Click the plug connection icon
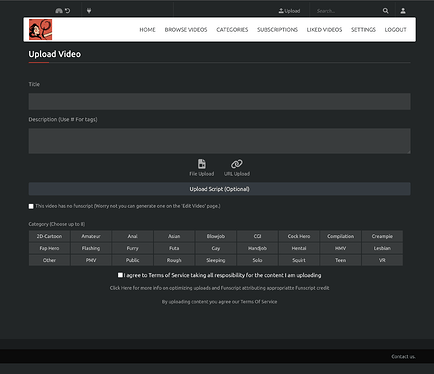Image resolution: width=434 pixels, height=374 pixels. tap(89, 11)
